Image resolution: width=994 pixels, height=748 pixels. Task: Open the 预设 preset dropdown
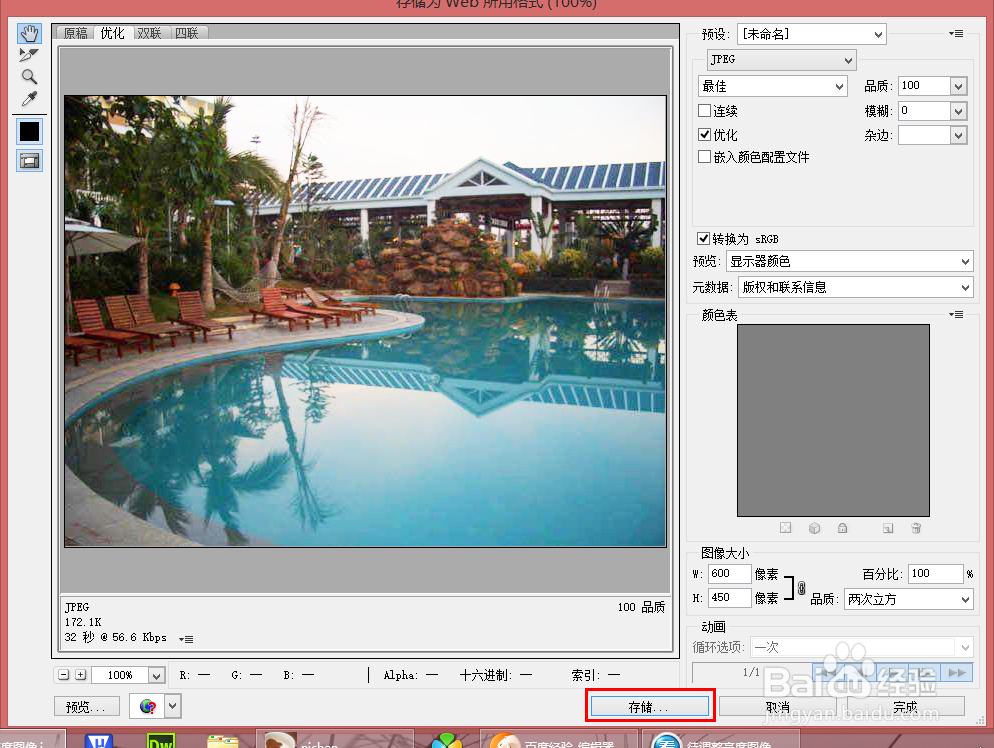(811, 34)
